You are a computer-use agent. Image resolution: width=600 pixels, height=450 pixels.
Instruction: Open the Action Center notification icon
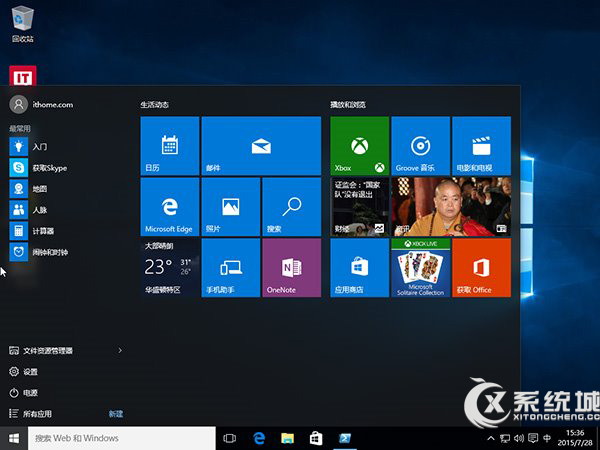533,438
